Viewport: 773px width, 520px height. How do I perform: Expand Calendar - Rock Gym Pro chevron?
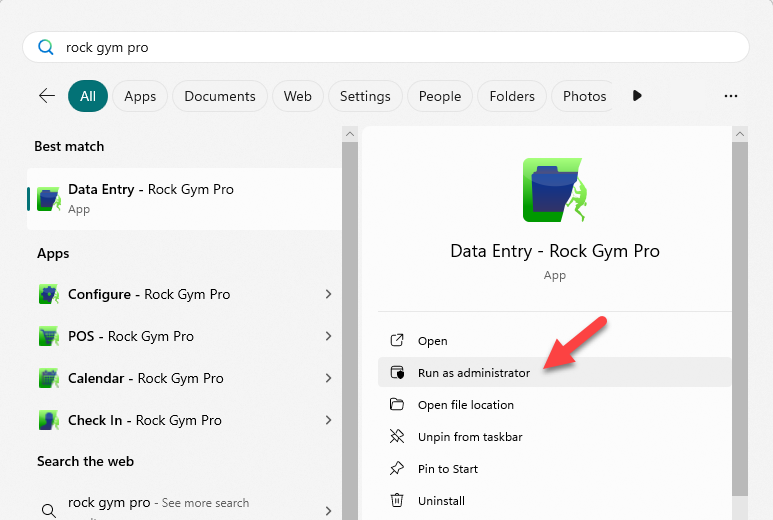(x=328, y=378)
